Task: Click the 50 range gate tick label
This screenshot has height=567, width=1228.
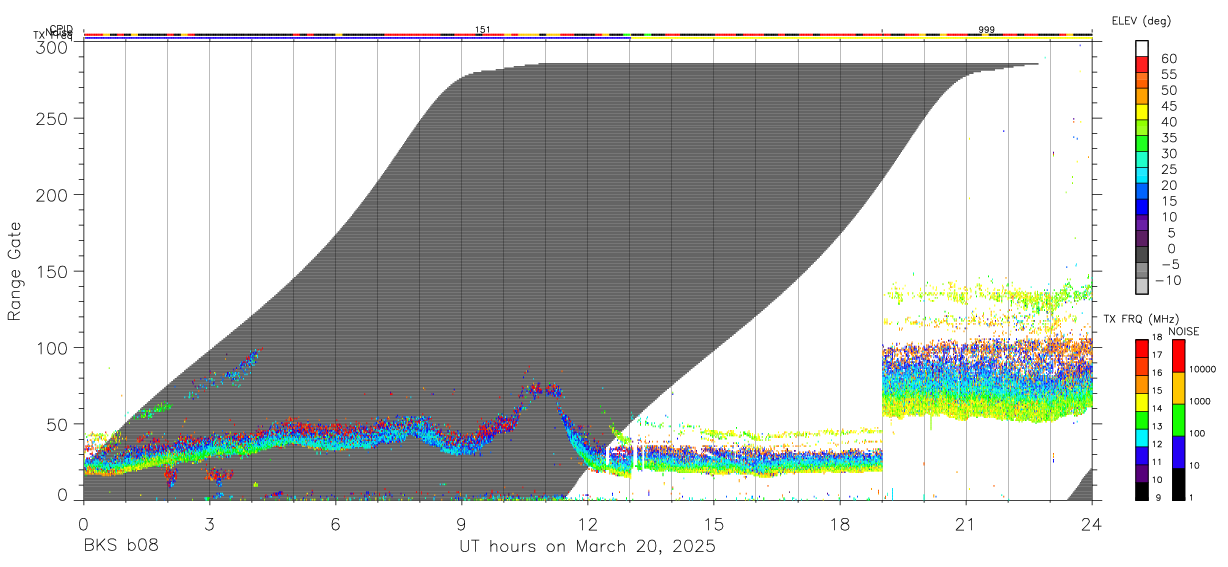Action: (x=58, y=424)
